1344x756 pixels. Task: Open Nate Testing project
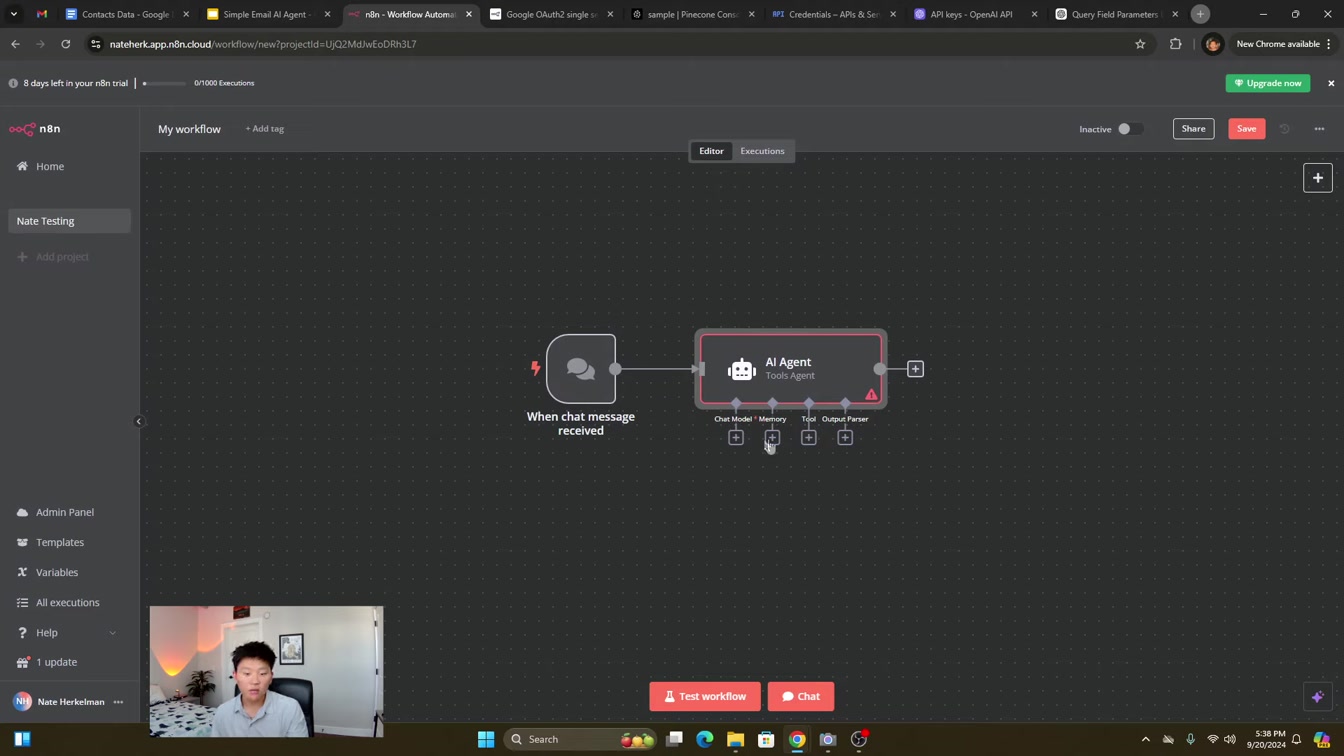[x=69, y=221]
